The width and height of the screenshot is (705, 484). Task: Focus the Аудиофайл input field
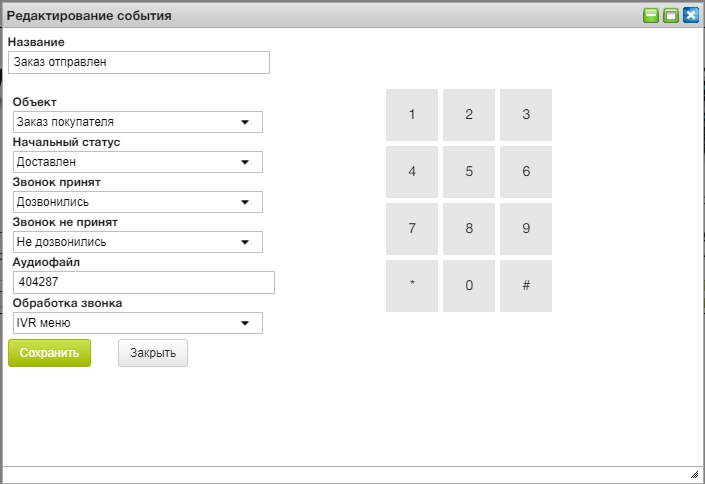143,283
